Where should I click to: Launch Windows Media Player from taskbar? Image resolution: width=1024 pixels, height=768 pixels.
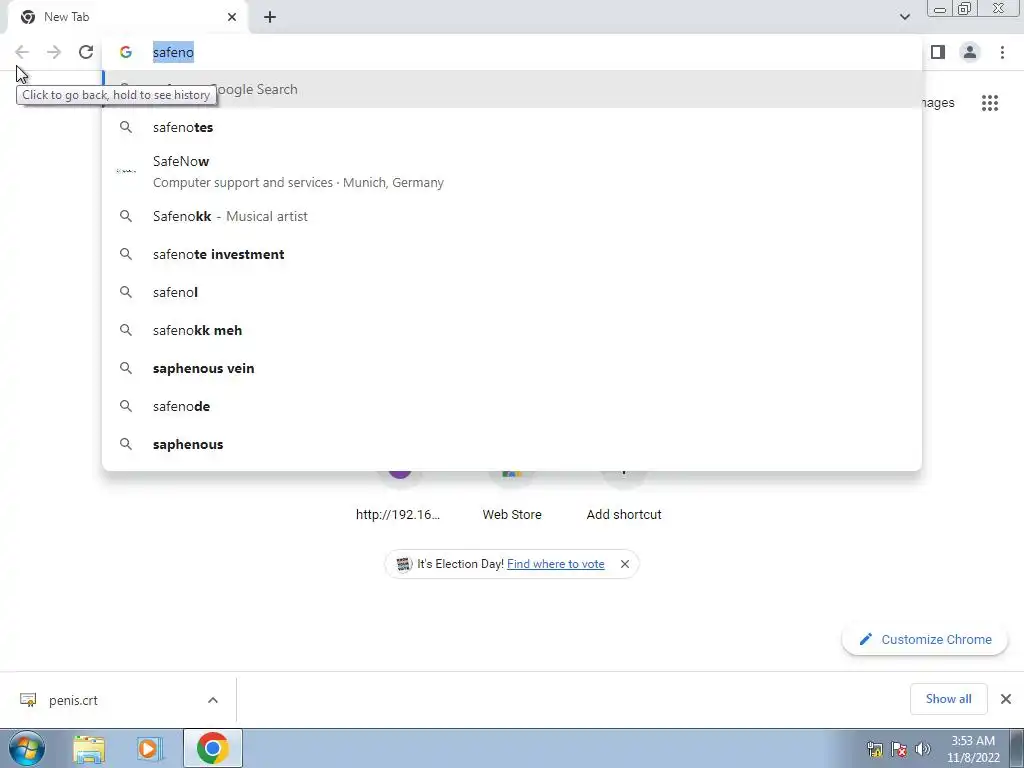(150, 748)
